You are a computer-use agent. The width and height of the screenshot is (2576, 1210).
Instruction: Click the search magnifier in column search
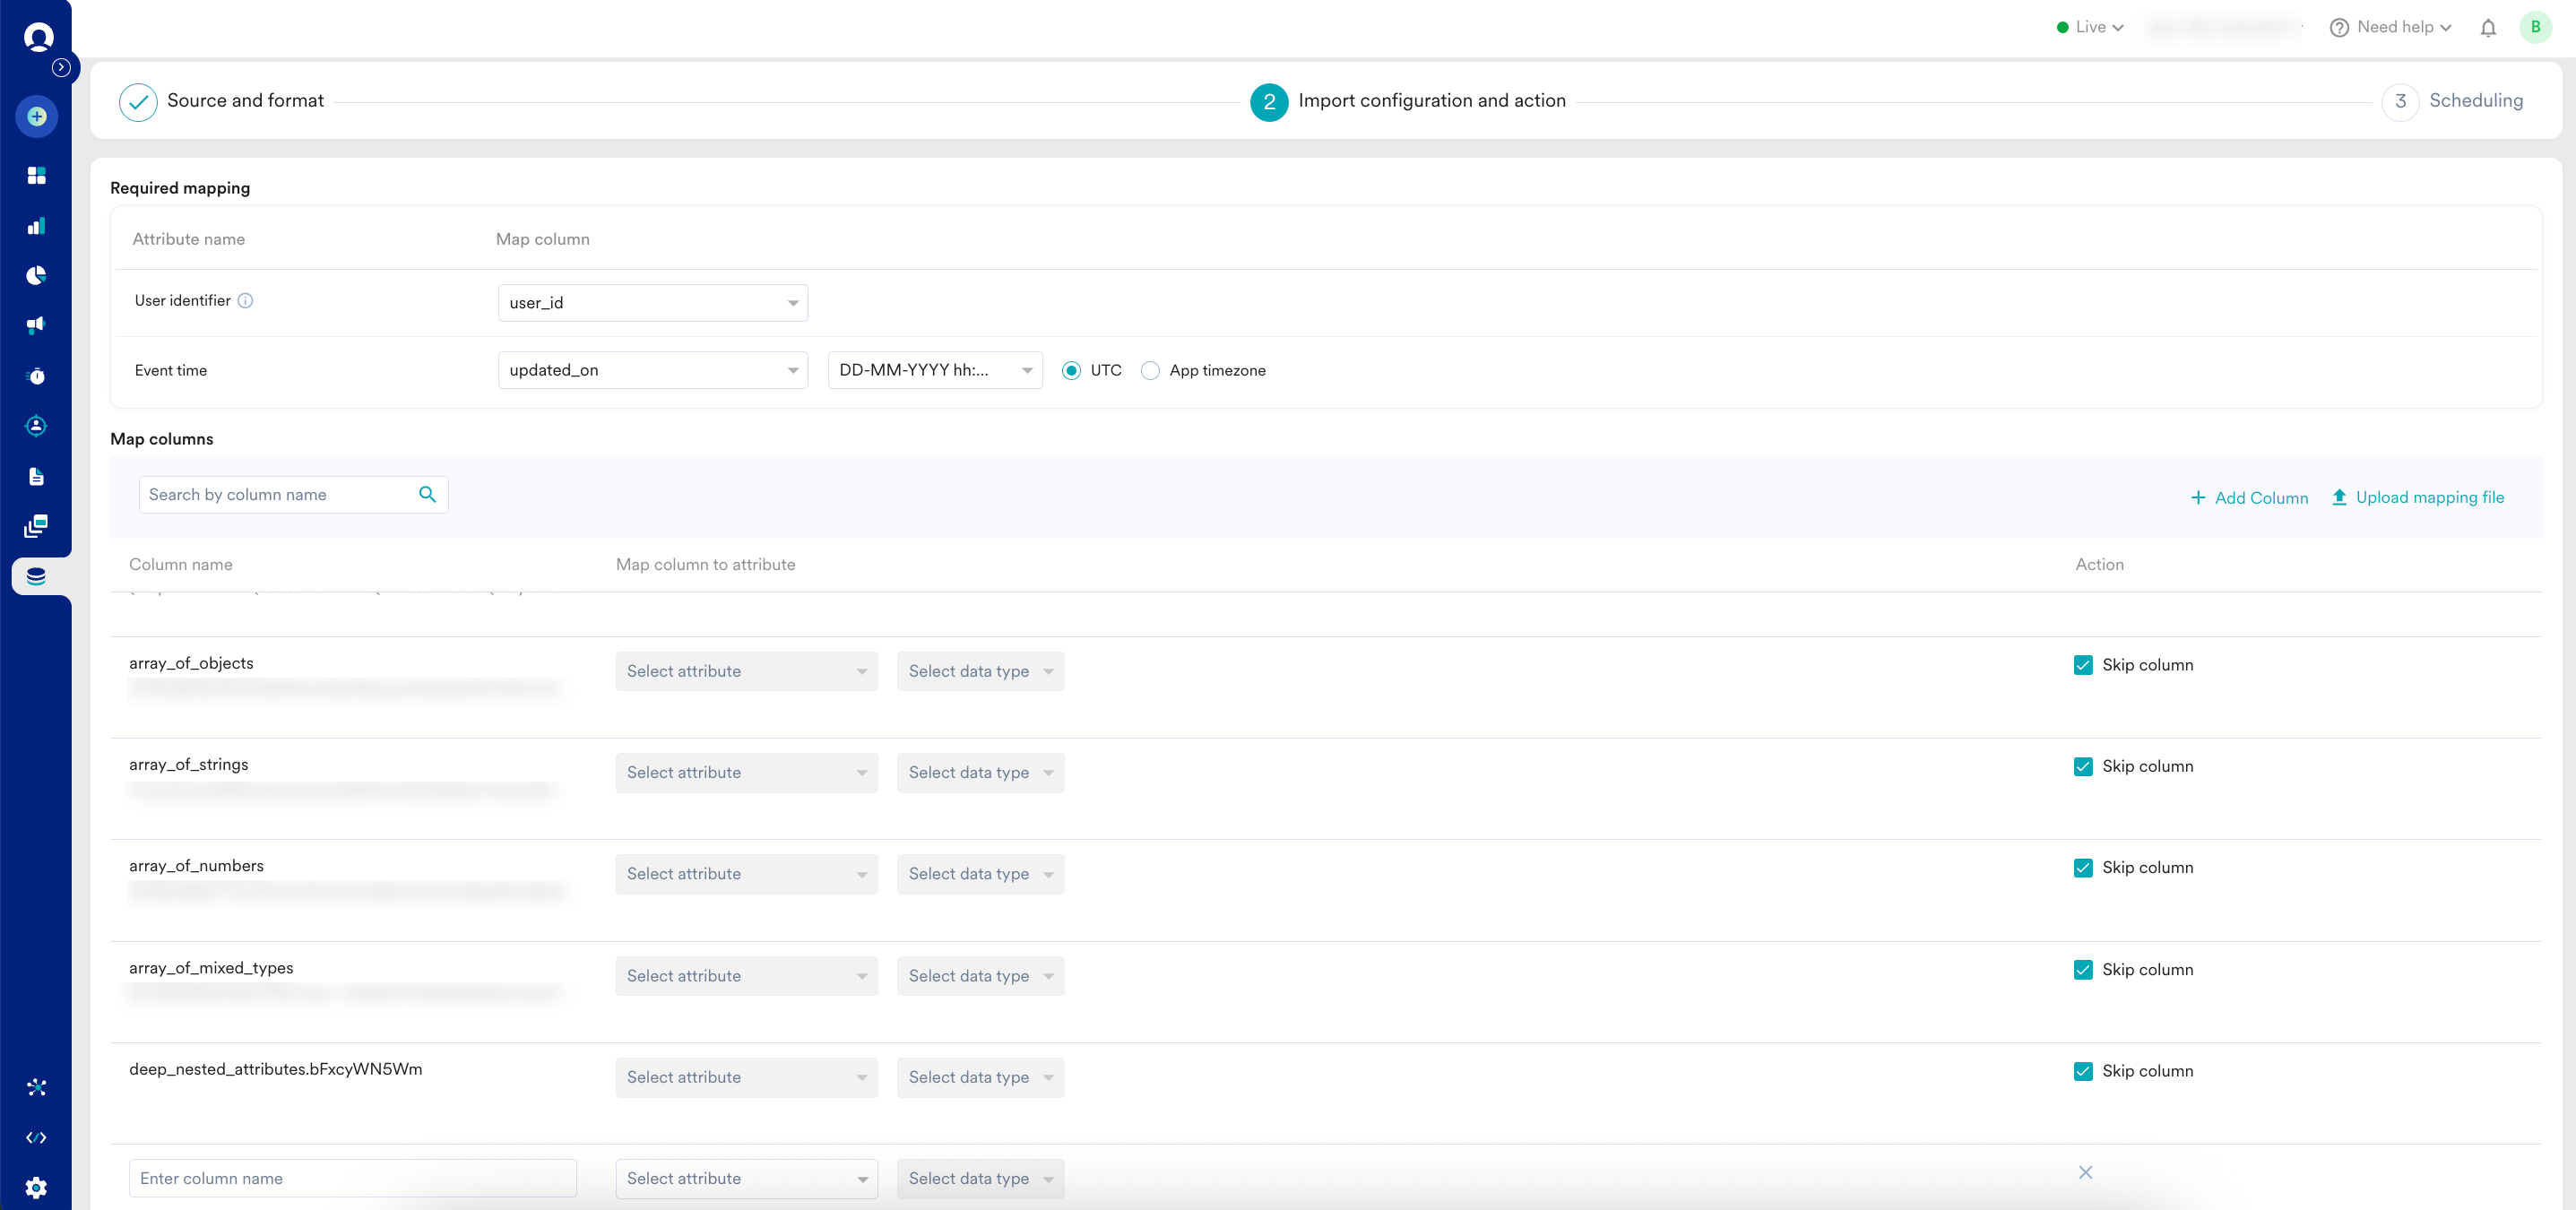click(427, 494)
